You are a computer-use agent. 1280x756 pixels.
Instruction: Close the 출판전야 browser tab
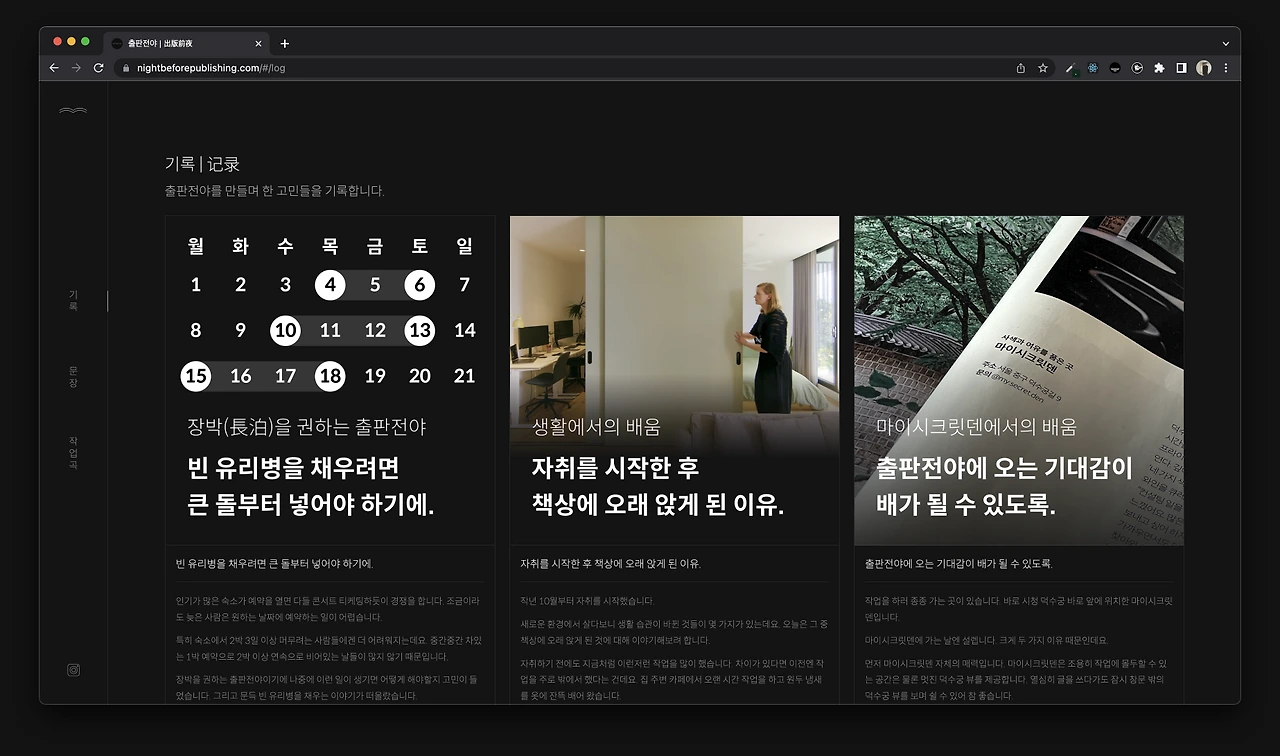click(259, 44)
